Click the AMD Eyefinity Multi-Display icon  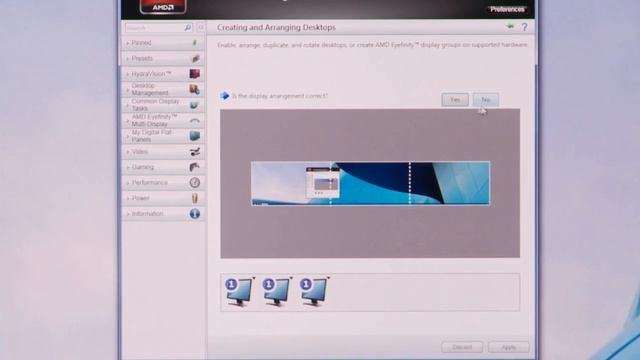tap(195, 121)
